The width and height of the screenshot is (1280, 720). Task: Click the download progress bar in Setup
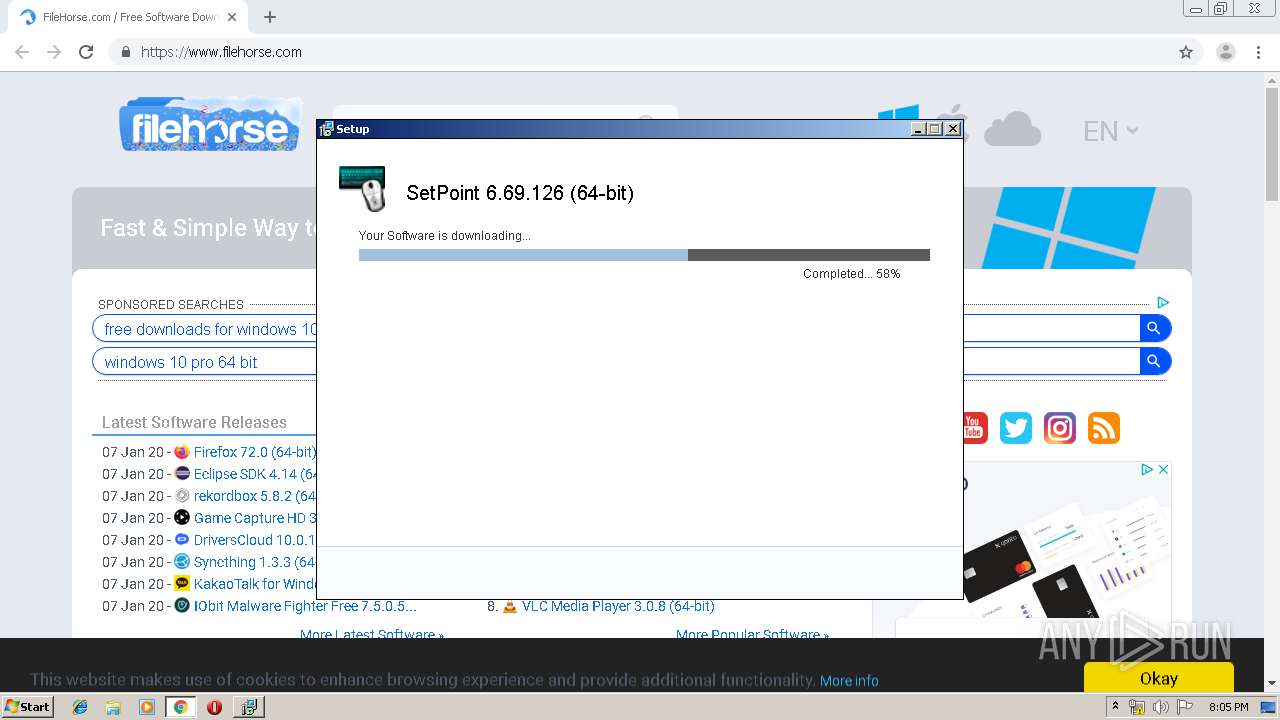(x=644, y=255)
